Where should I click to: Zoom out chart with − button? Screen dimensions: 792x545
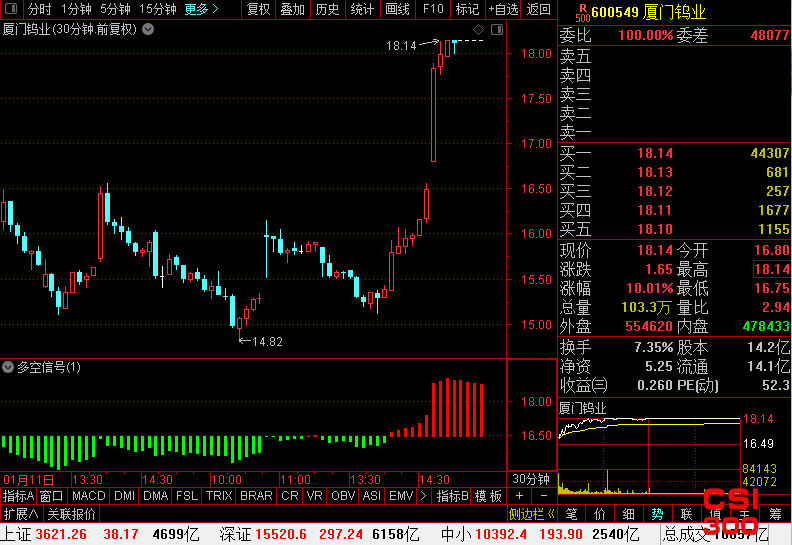pos(544,496)
